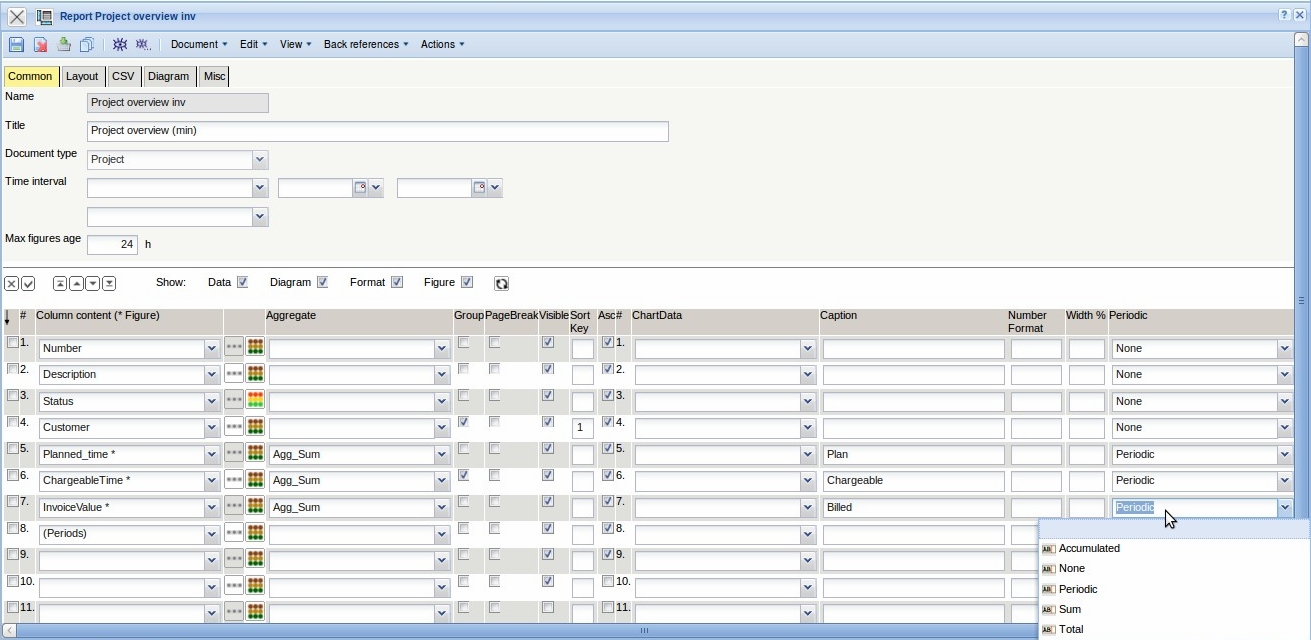This screenshot has height=640, width=1311.
Task: Open the Document type dropdown
Action: click(260, 160)
